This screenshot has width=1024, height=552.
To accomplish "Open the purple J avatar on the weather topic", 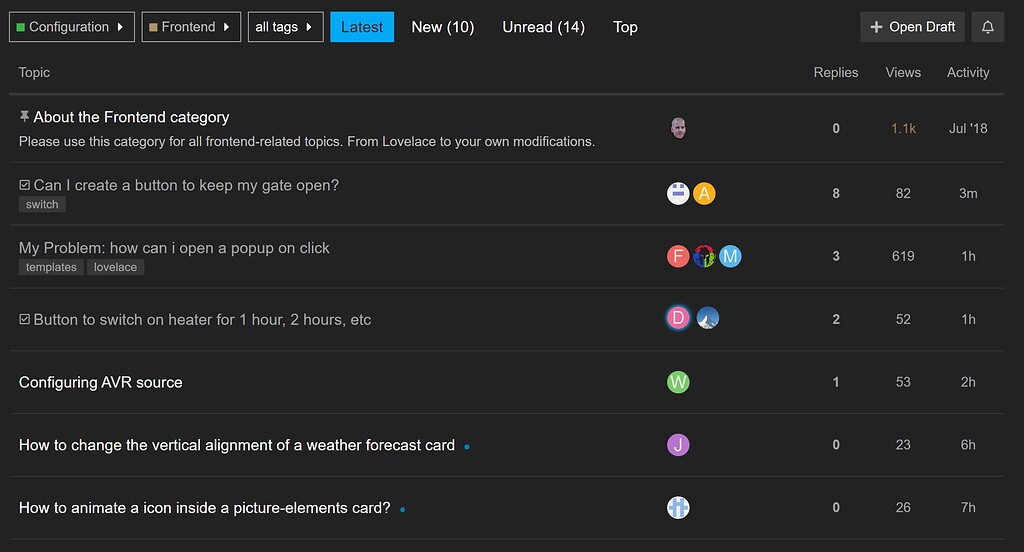I will (678, 445).
